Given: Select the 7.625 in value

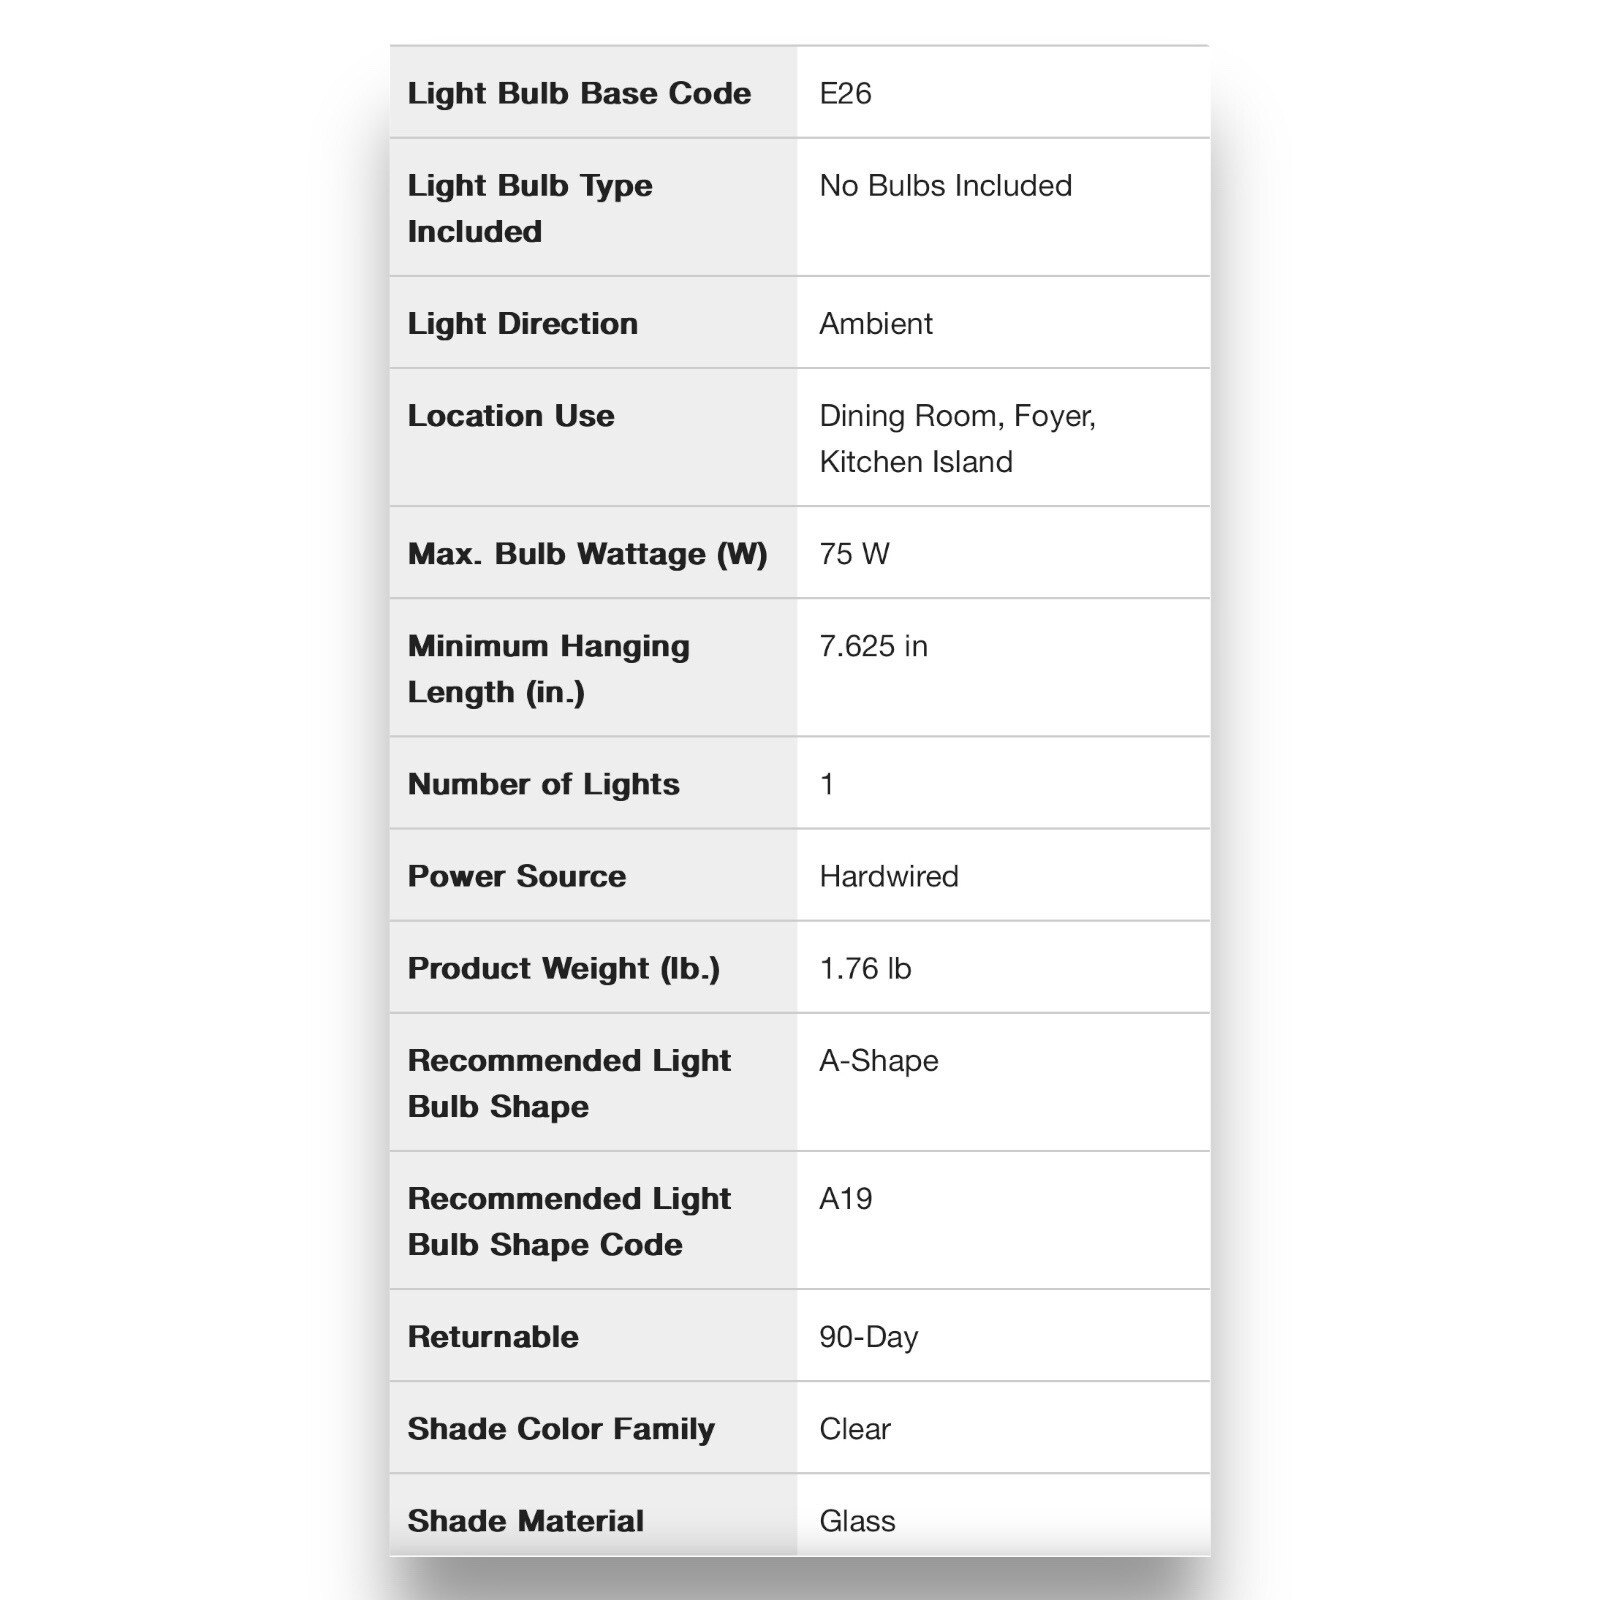Looking at the screenshot, I should [873, 646].
